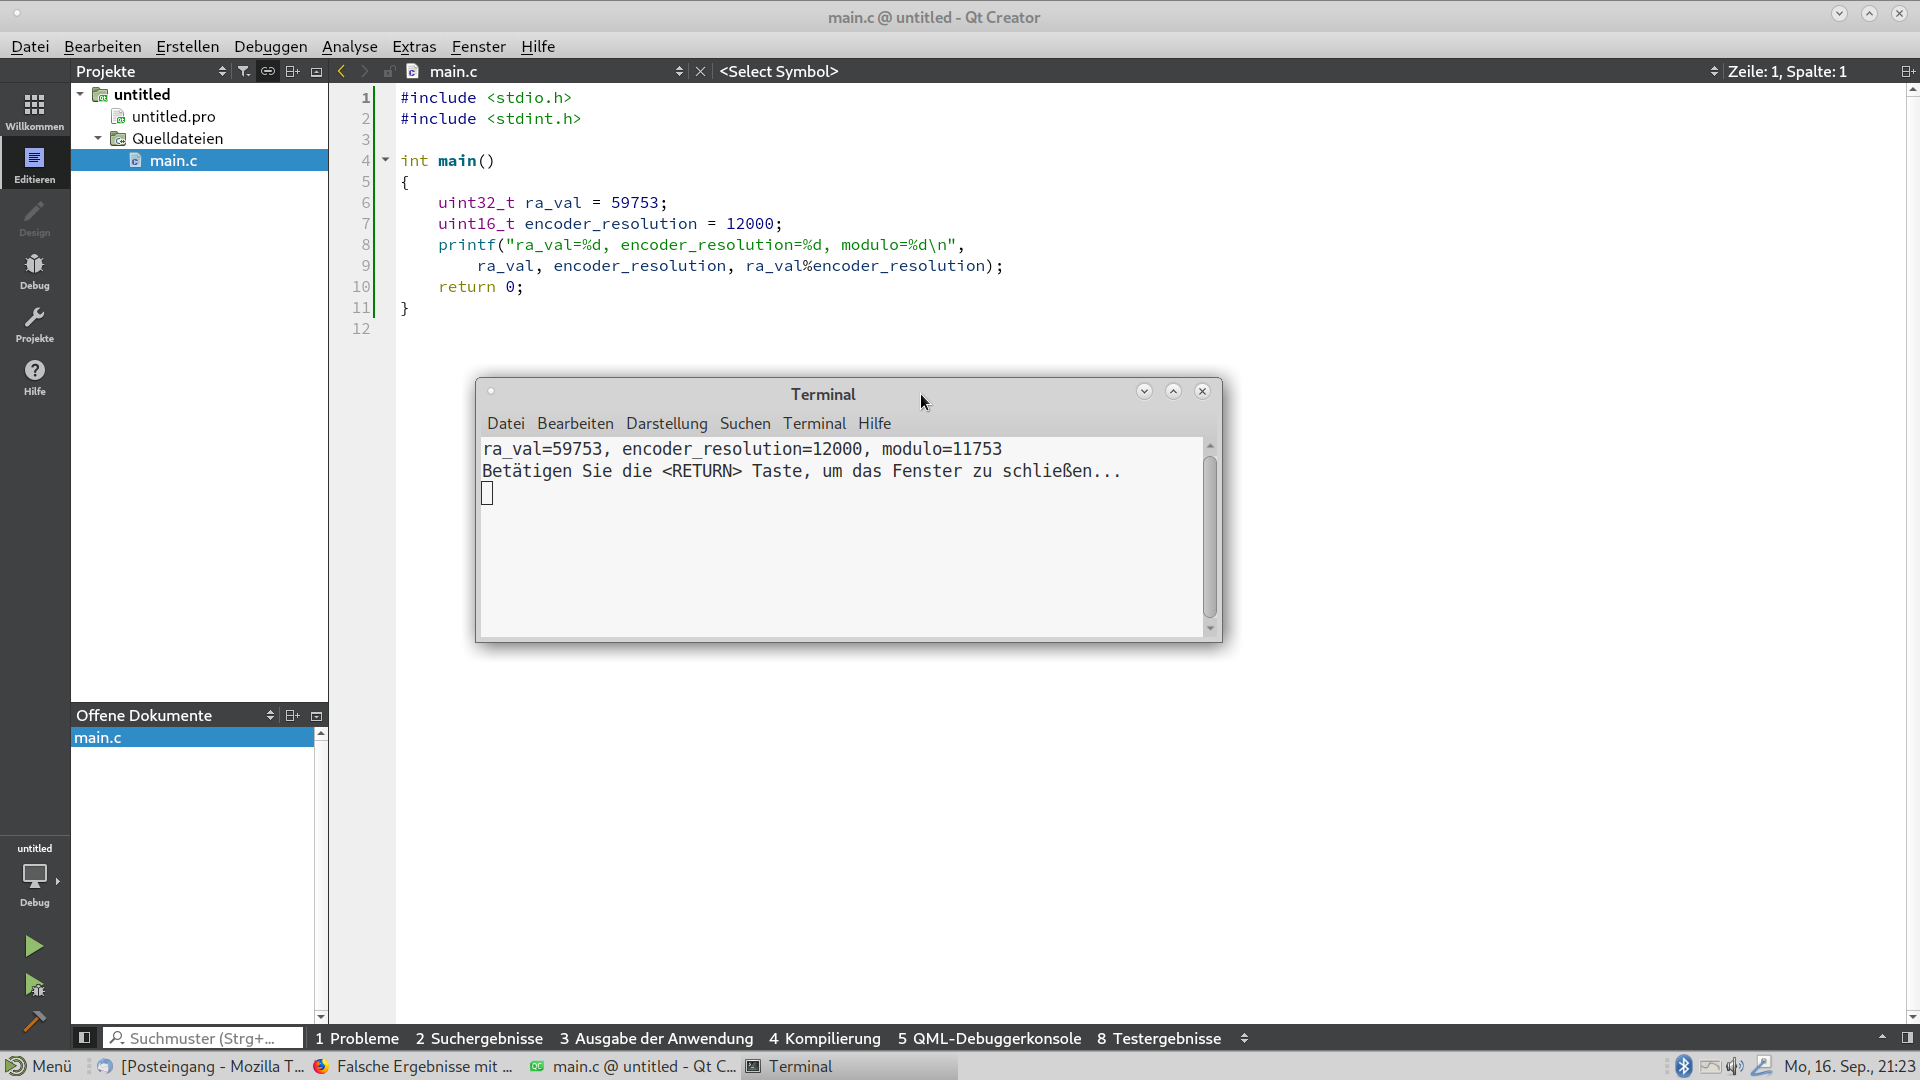The width and height of the screenshot is (1920, 1080).
Task: Open the Erstellen menu
Action: [x=187, y=46]
